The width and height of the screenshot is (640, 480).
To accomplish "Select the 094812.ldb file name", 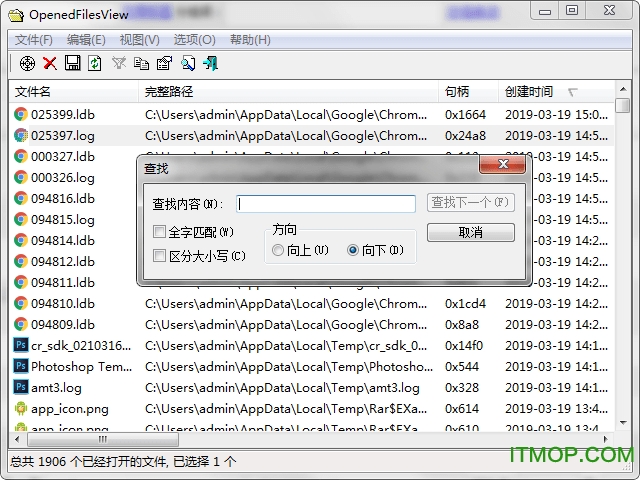I will click(63, 261).
